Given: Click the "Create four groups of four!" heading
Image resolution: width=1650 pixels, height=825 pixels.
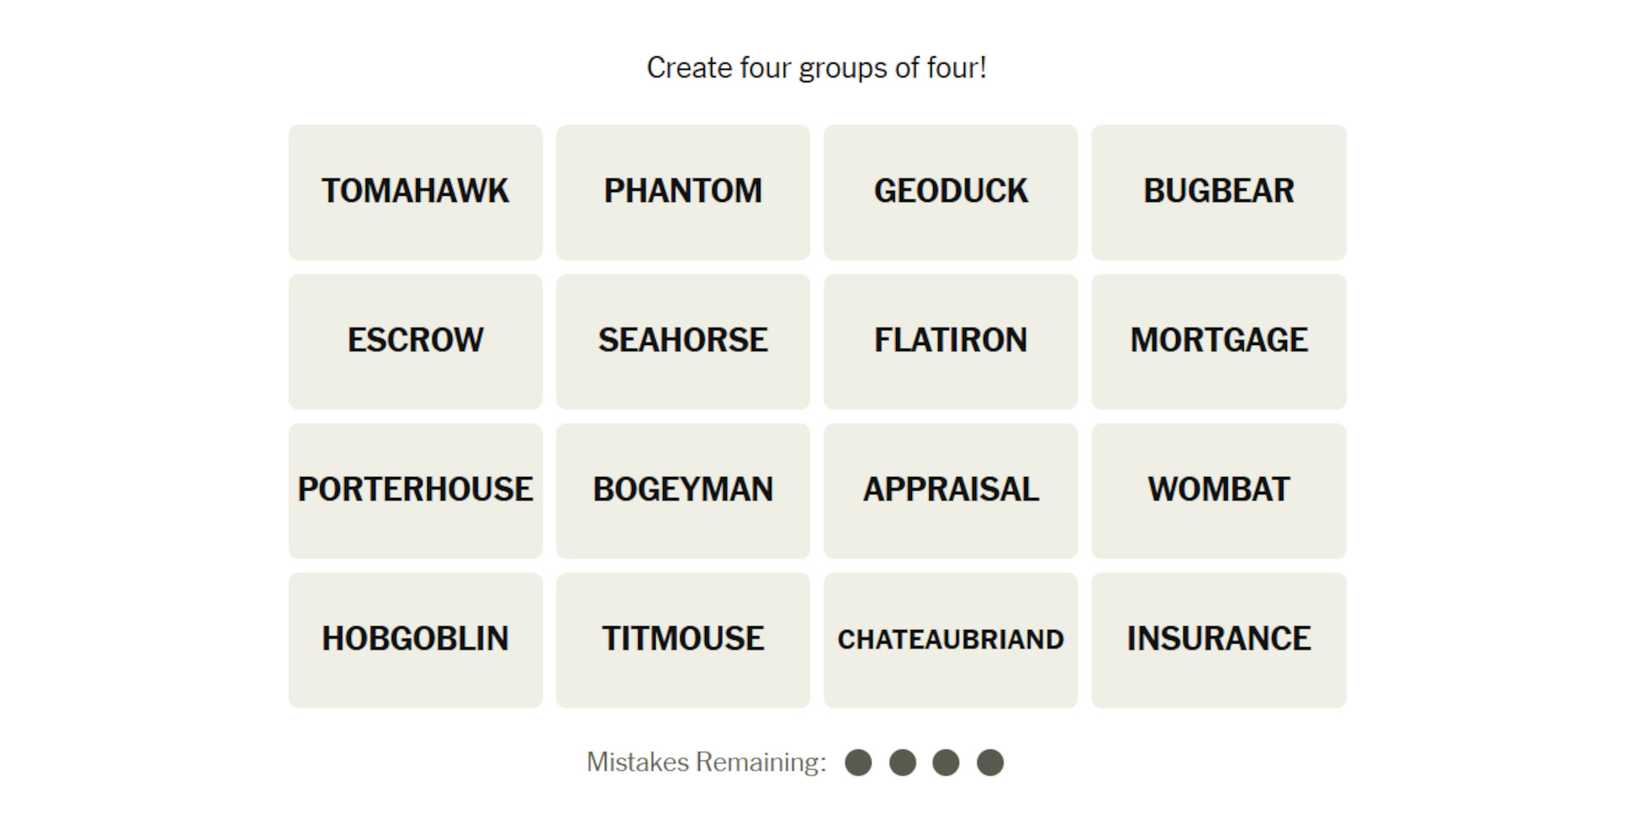Looking at the screenshot, I should click(816, 68).
